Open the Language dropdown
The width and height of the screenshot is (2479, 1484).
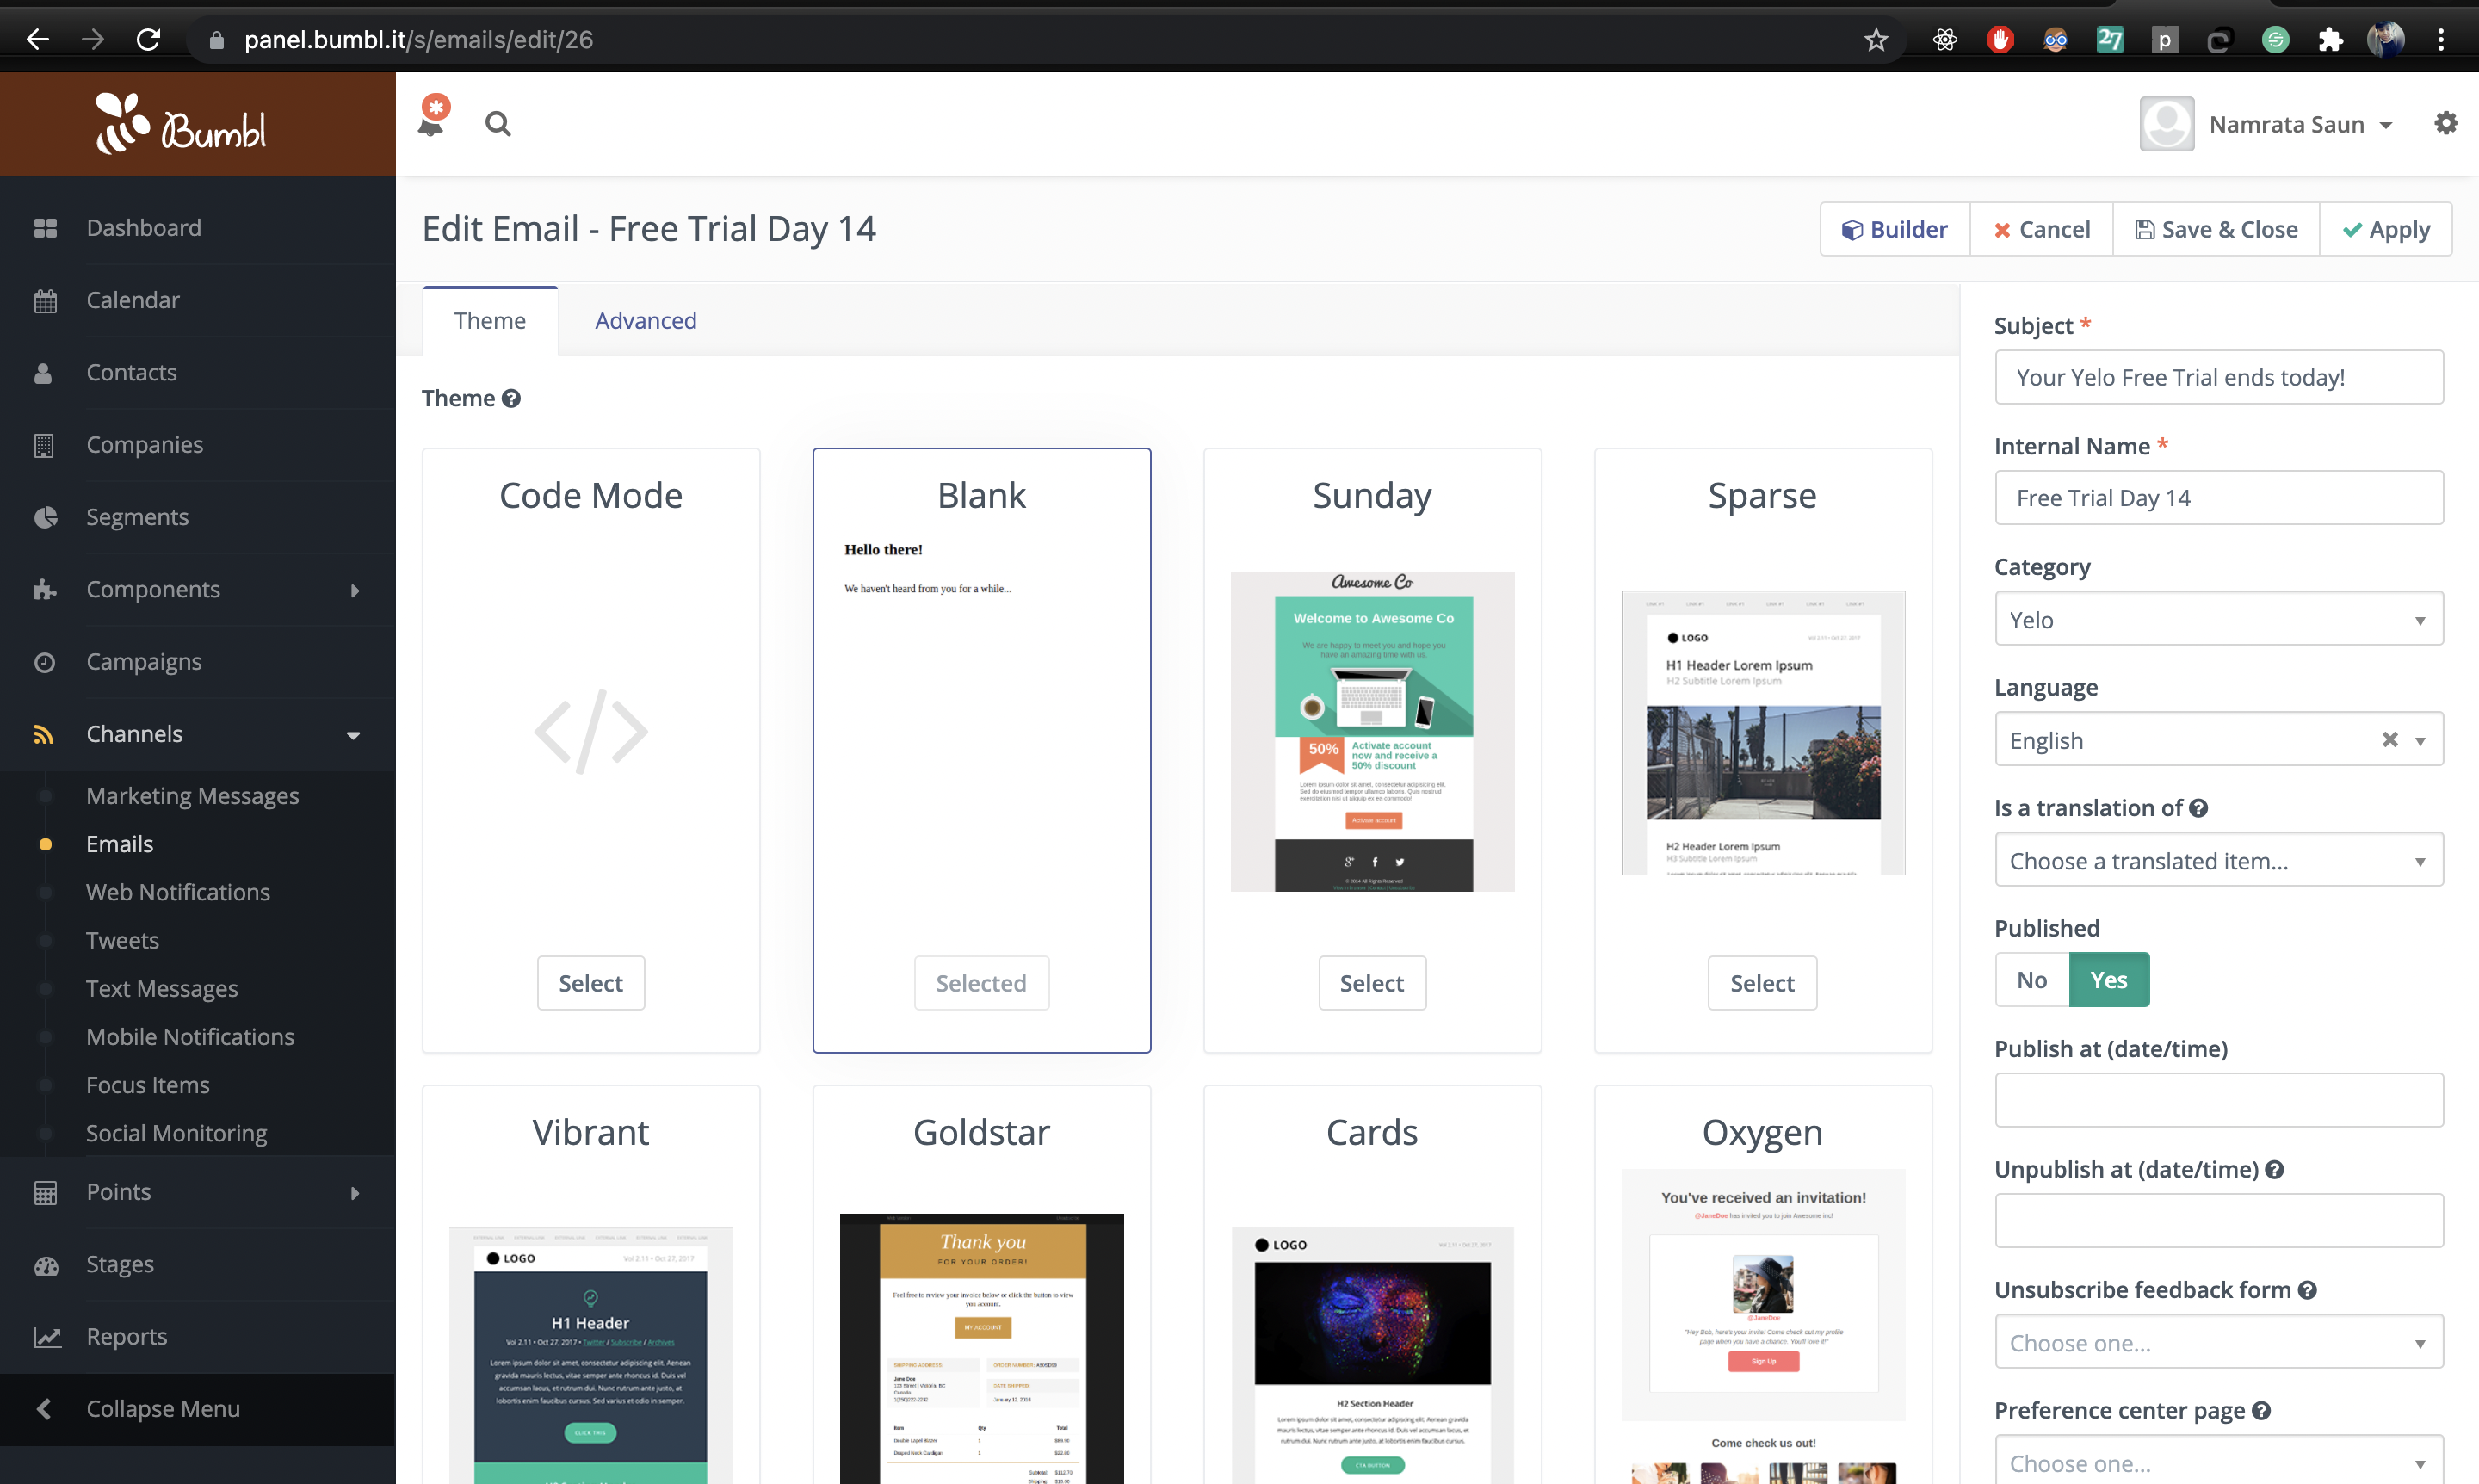click(2218, 740)
